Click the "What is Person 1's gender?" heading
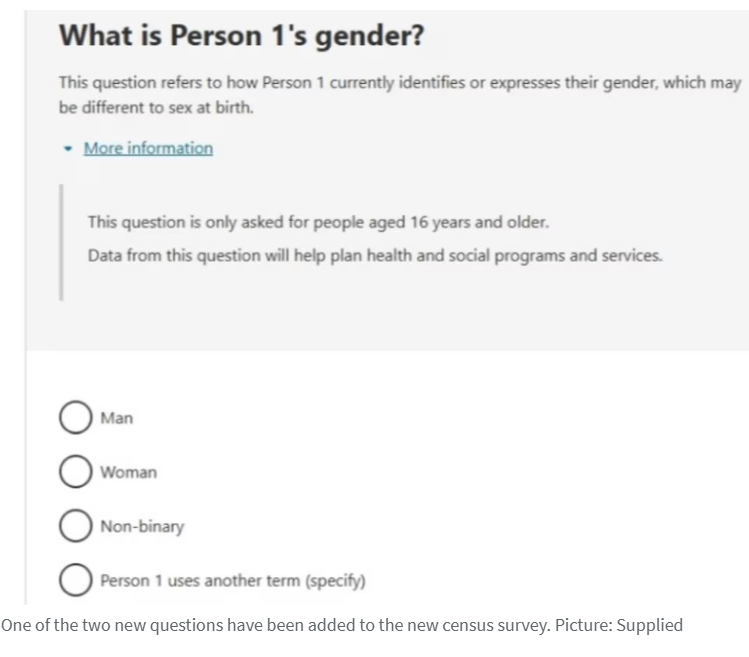The image size is (749, 657). 241,36
